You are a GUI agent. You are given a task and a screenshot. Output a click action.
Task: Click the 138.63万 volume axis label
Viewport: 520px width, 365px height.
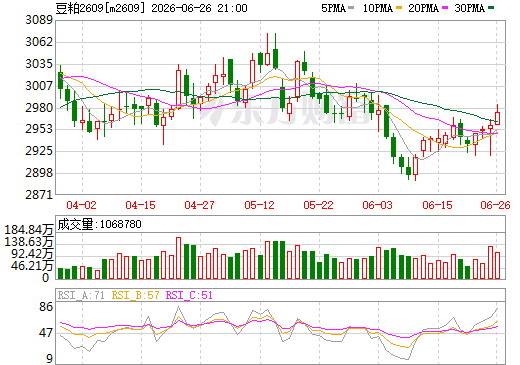[x=29, y=242]
